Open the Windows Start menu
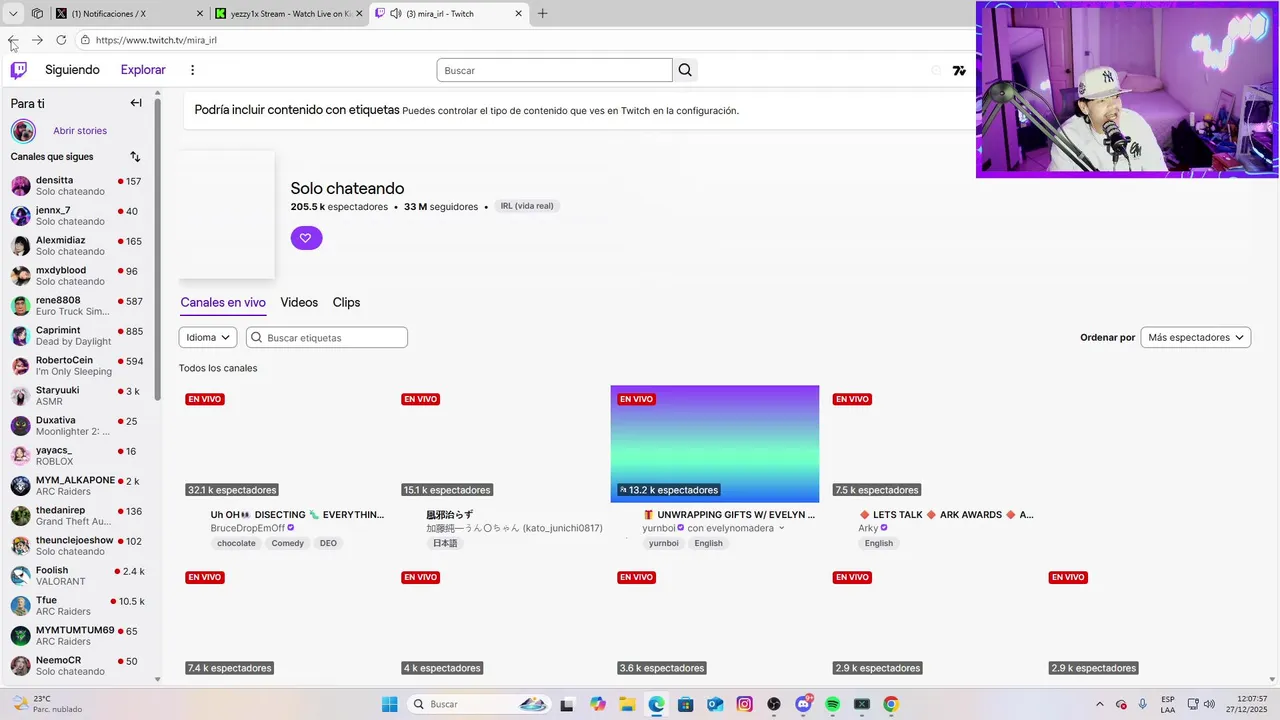This screenshot has height=720, width=1280. click(390, 704)
